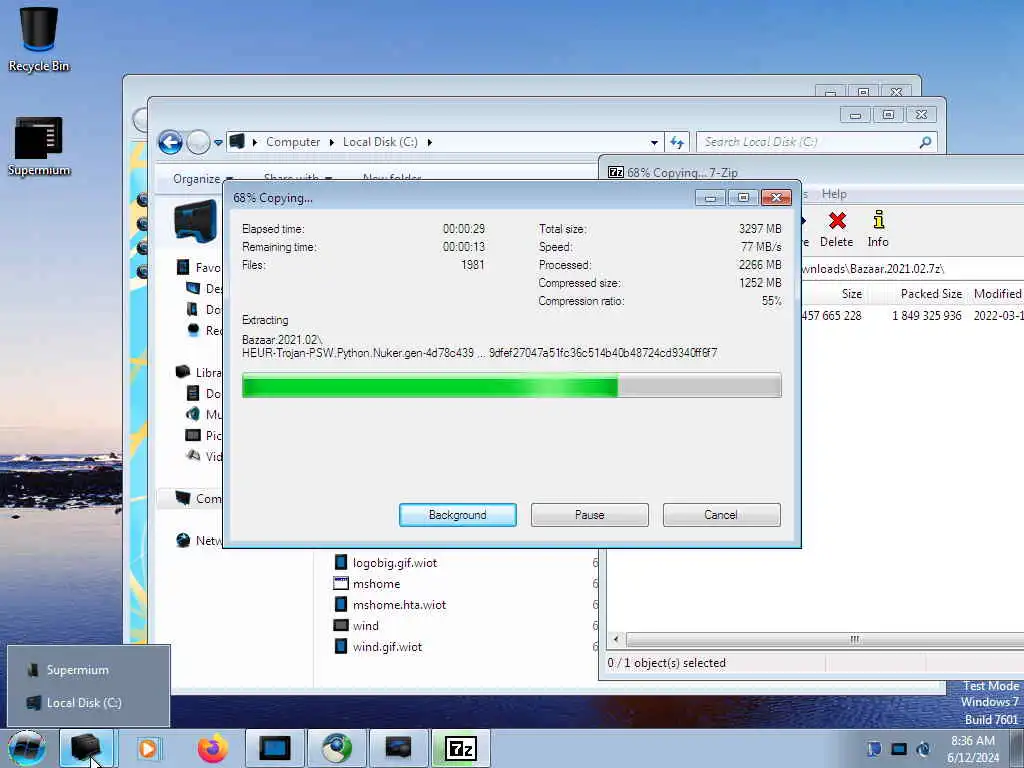Click Computer in the address breadcrumb

[293, 142]
